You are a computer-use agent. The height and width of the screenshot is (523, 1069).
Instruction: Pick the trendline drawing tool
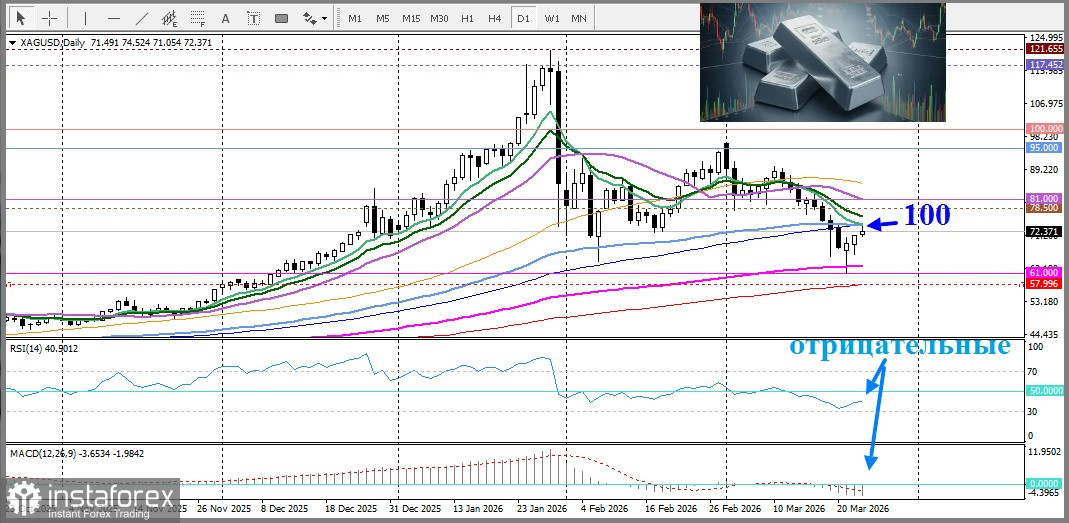pos(141,18)
